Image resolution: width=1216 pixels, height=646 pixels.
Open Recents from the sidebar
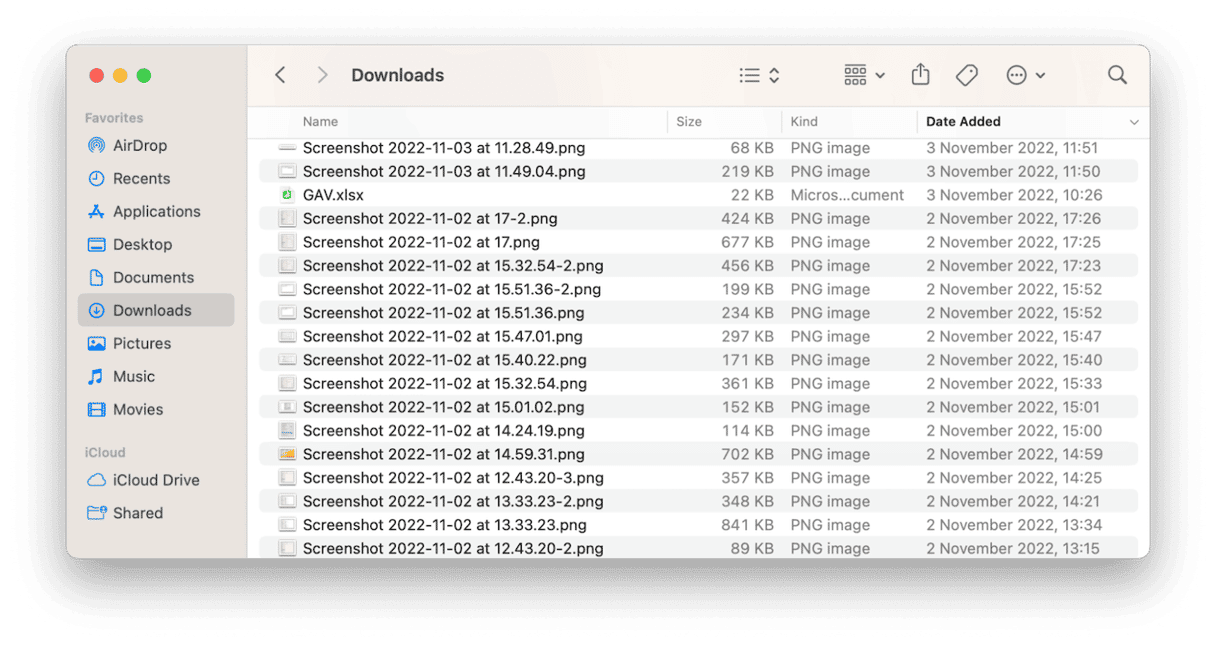[x=133, y=178]
